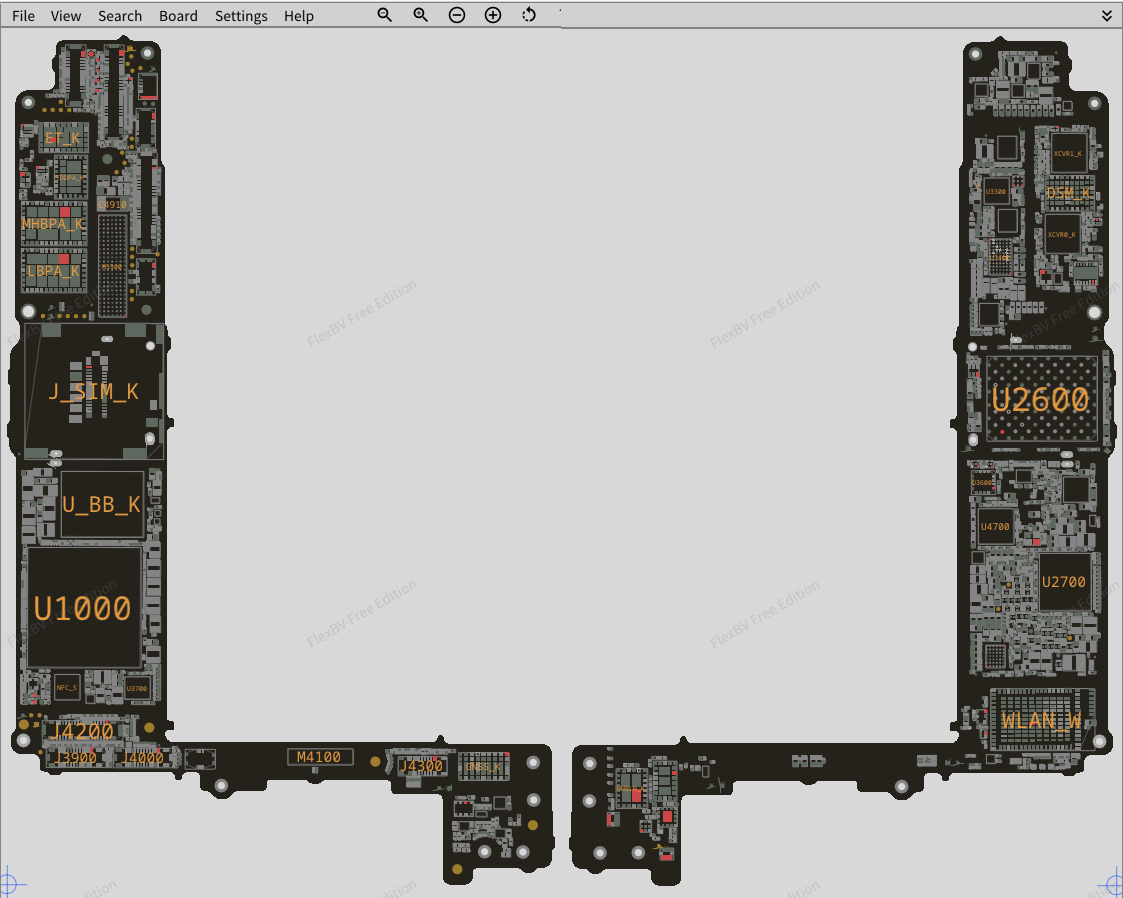This screenshot has width=1123, height=898.
Task: Select the LBPA_K amplifier component
Action: pos(53,270)
